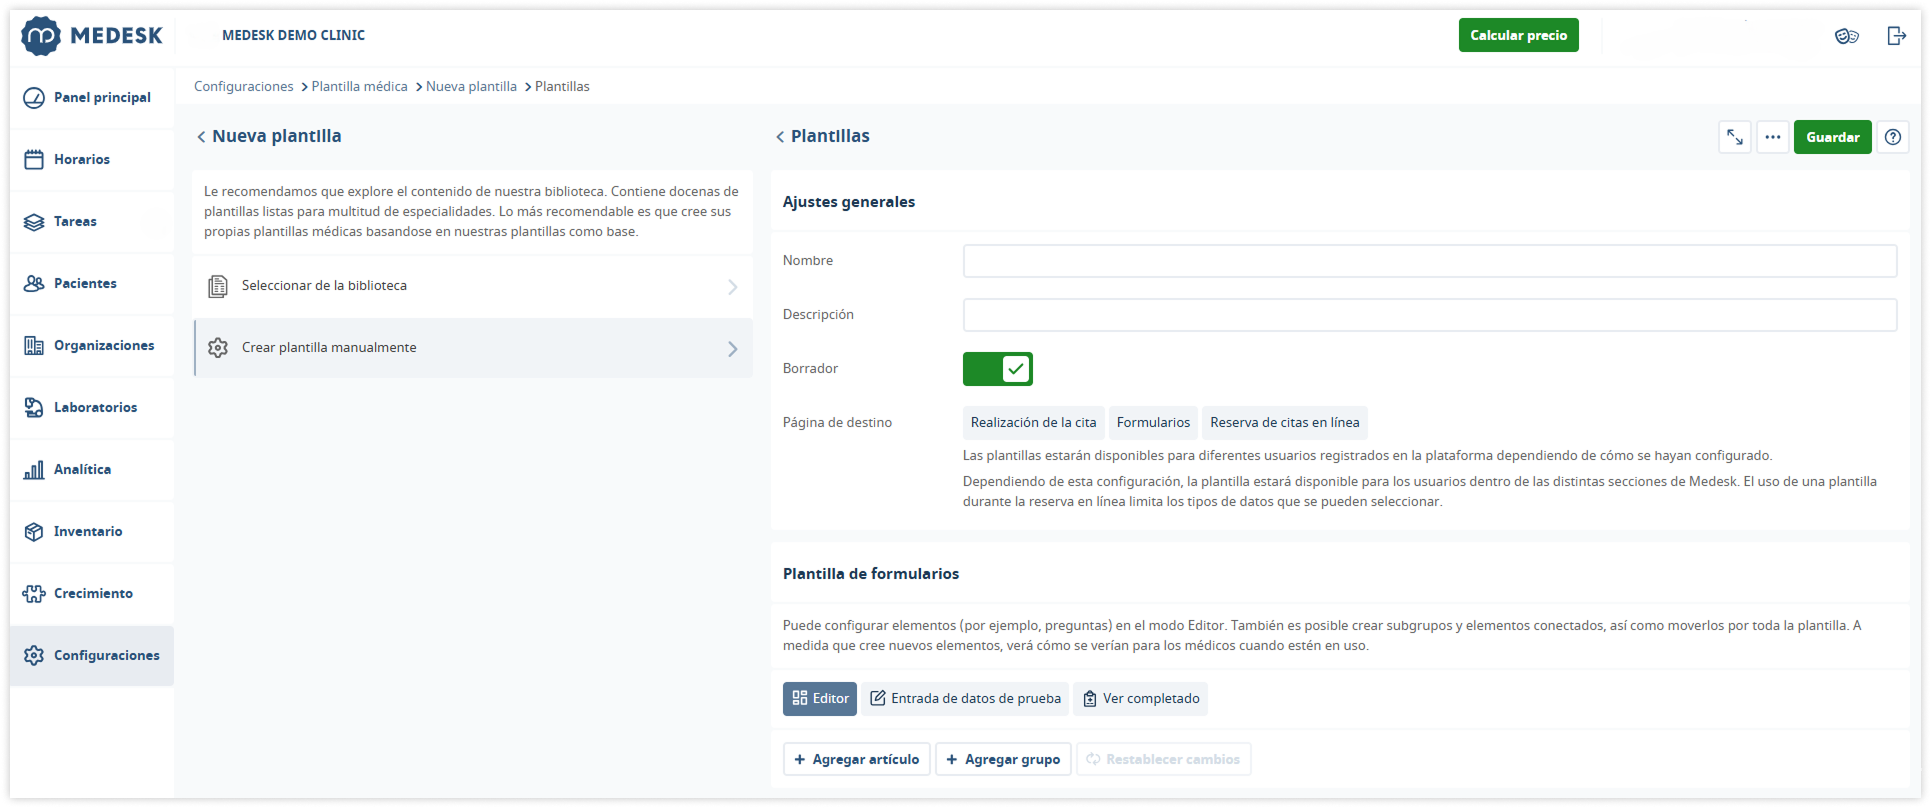This screenshot has height=808, width=1931.
Task: Go back using chevron beside Nueva plantilla heading
Action: pyautogui.click(x=201, y=137)
